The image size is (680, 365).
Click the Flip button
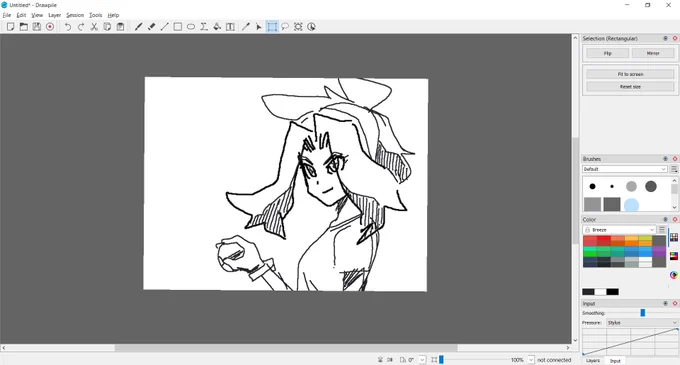608,53
